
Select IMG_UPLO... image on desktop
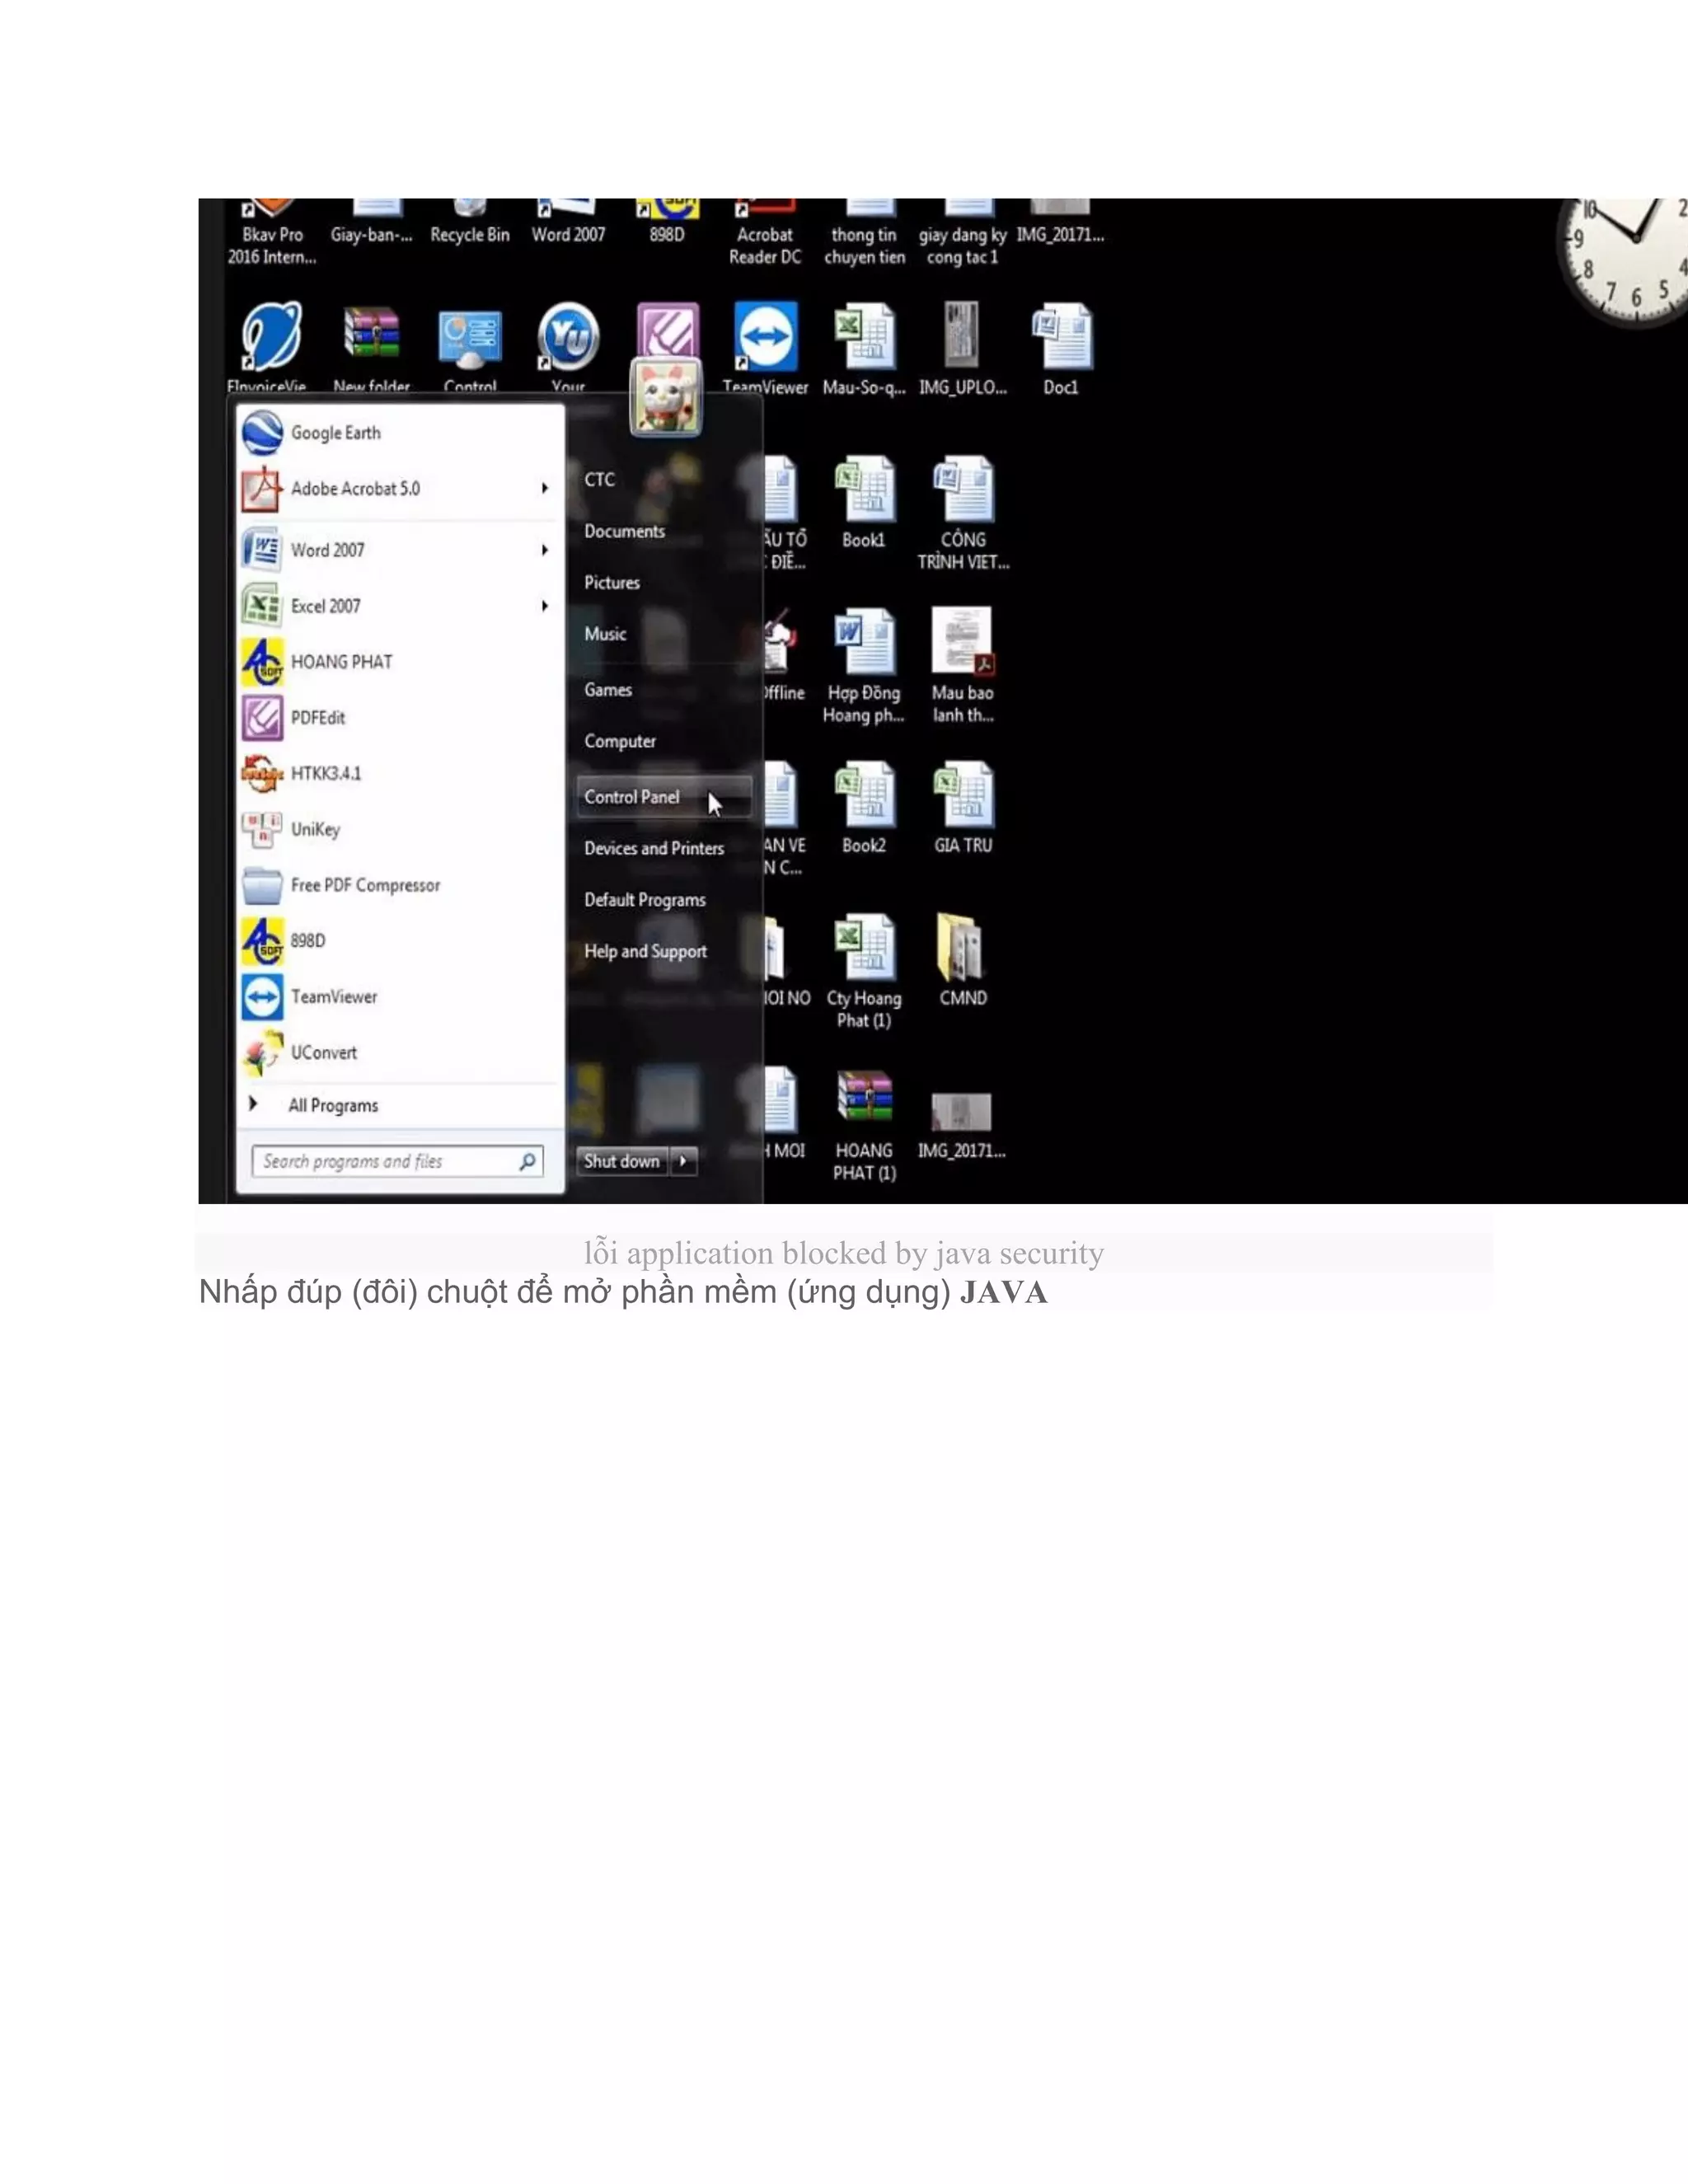pos(962,348)
